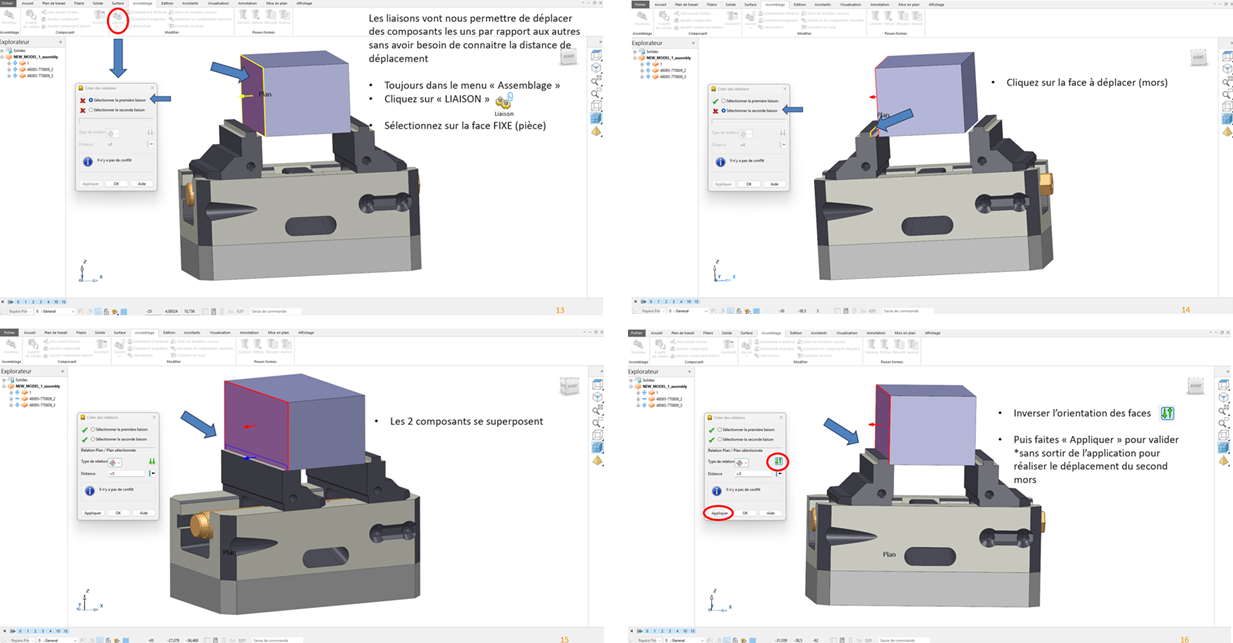Open the Type de relation dropdown in slide 16
1233x643 pixels.
point(742,462)
